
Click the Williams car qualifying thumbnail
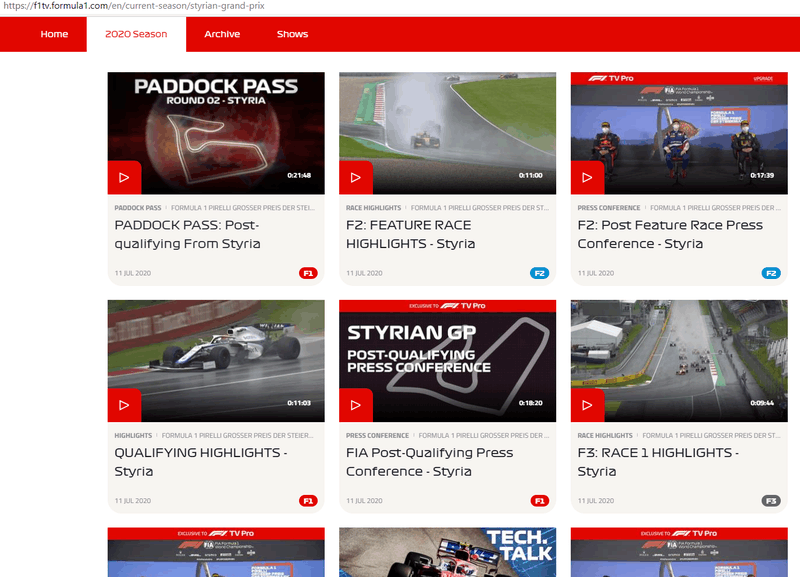click(x=216, y=361)
